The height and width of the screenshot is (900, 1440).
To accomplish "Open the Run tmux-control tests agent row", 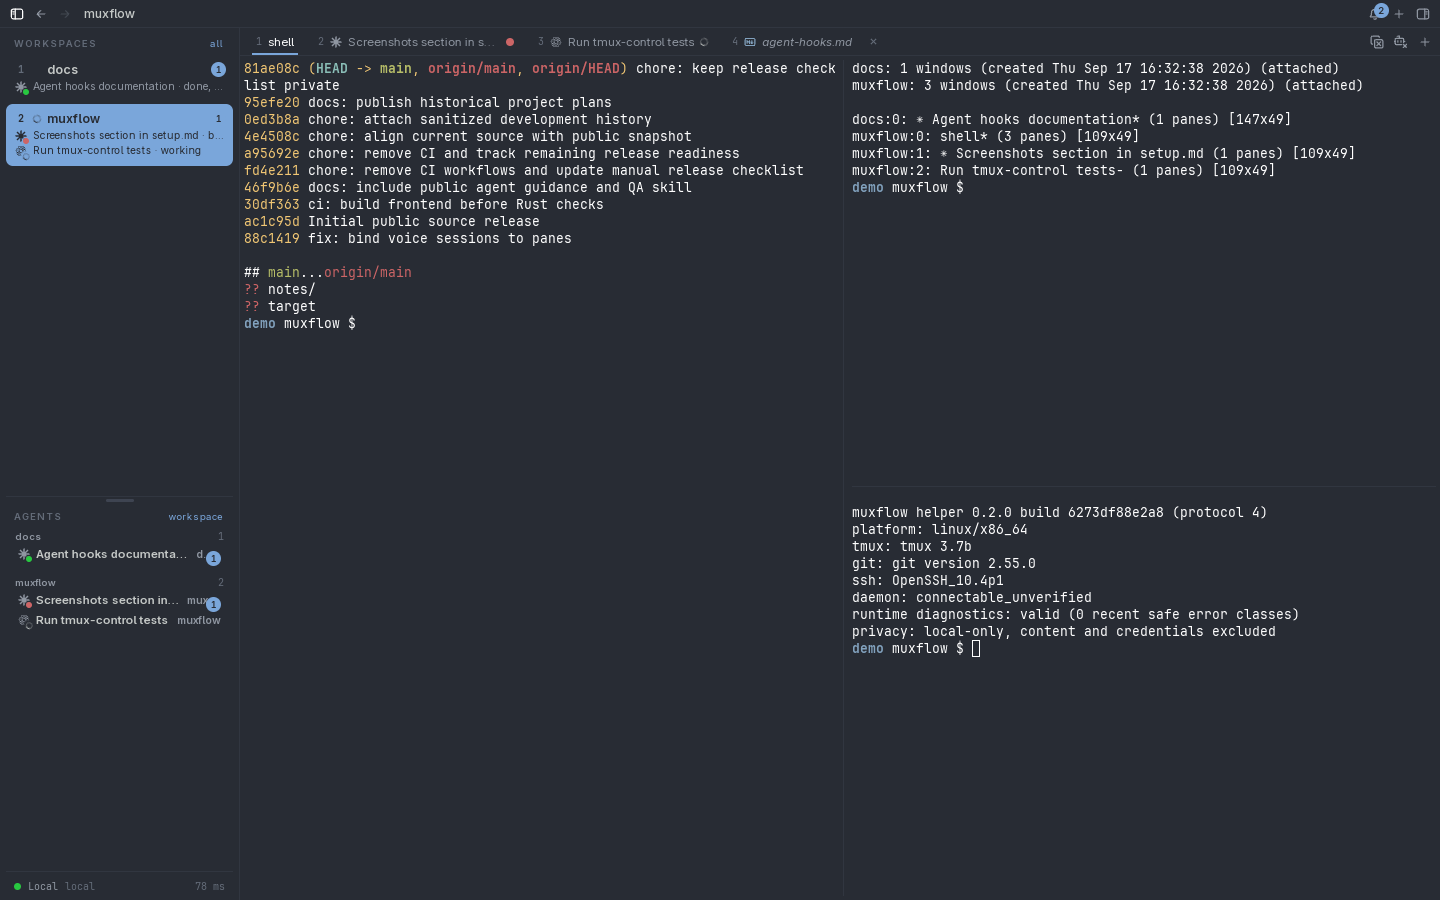I will (119, 621).
